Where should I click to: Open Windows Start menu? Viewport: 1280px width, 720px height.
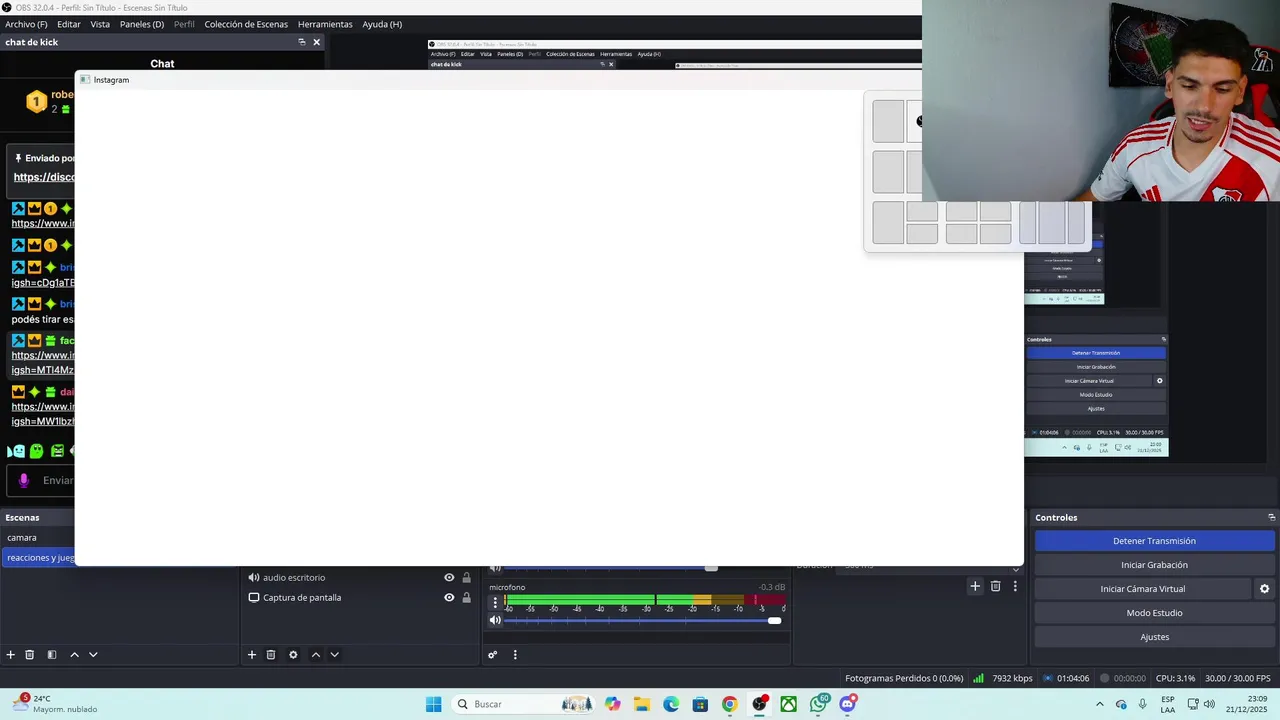click(x=433, y=704)
